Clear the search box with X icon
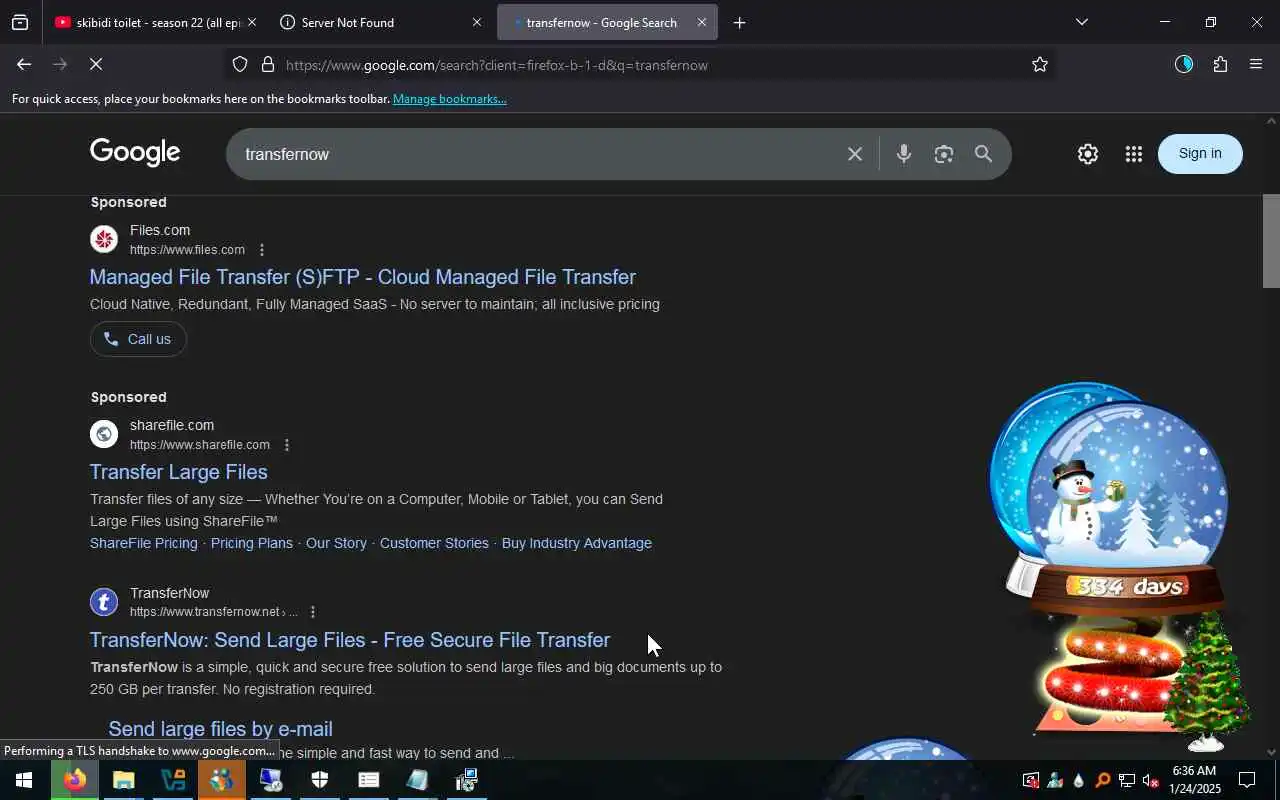 [855, 154]
